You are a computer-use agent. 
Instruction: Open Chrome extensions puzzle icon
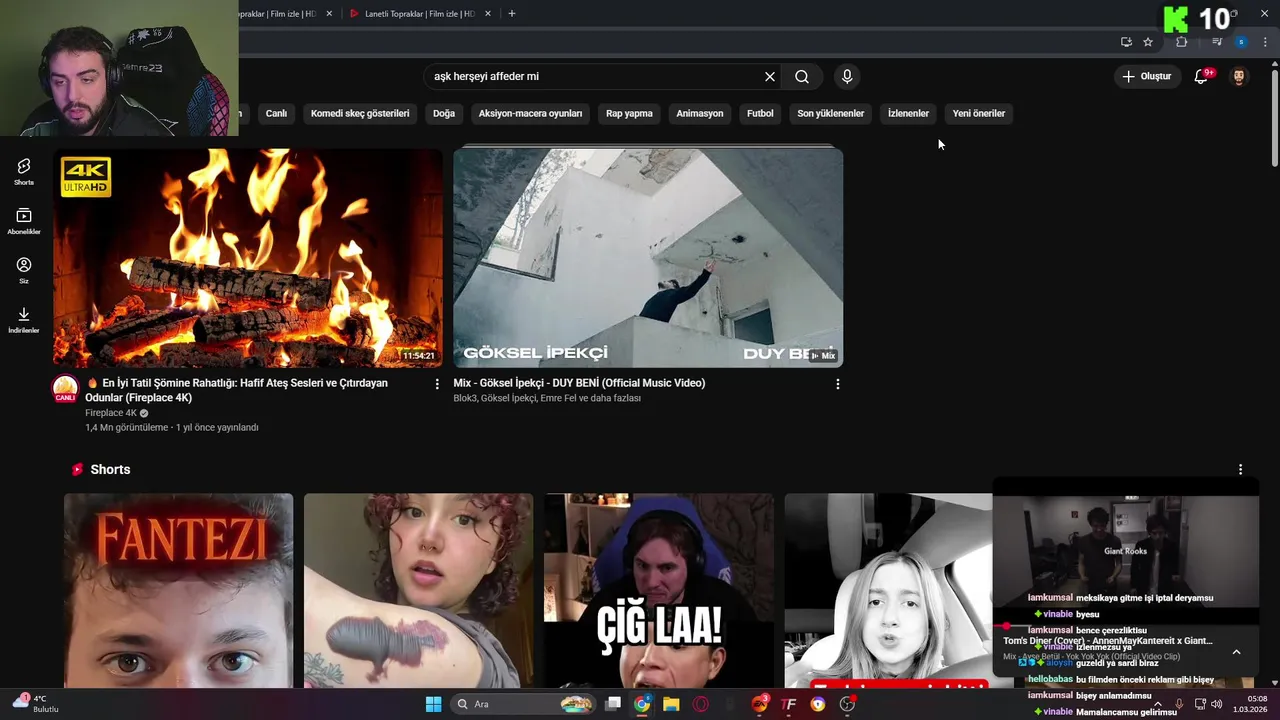pyautogui.click(x=1182, y=42)
